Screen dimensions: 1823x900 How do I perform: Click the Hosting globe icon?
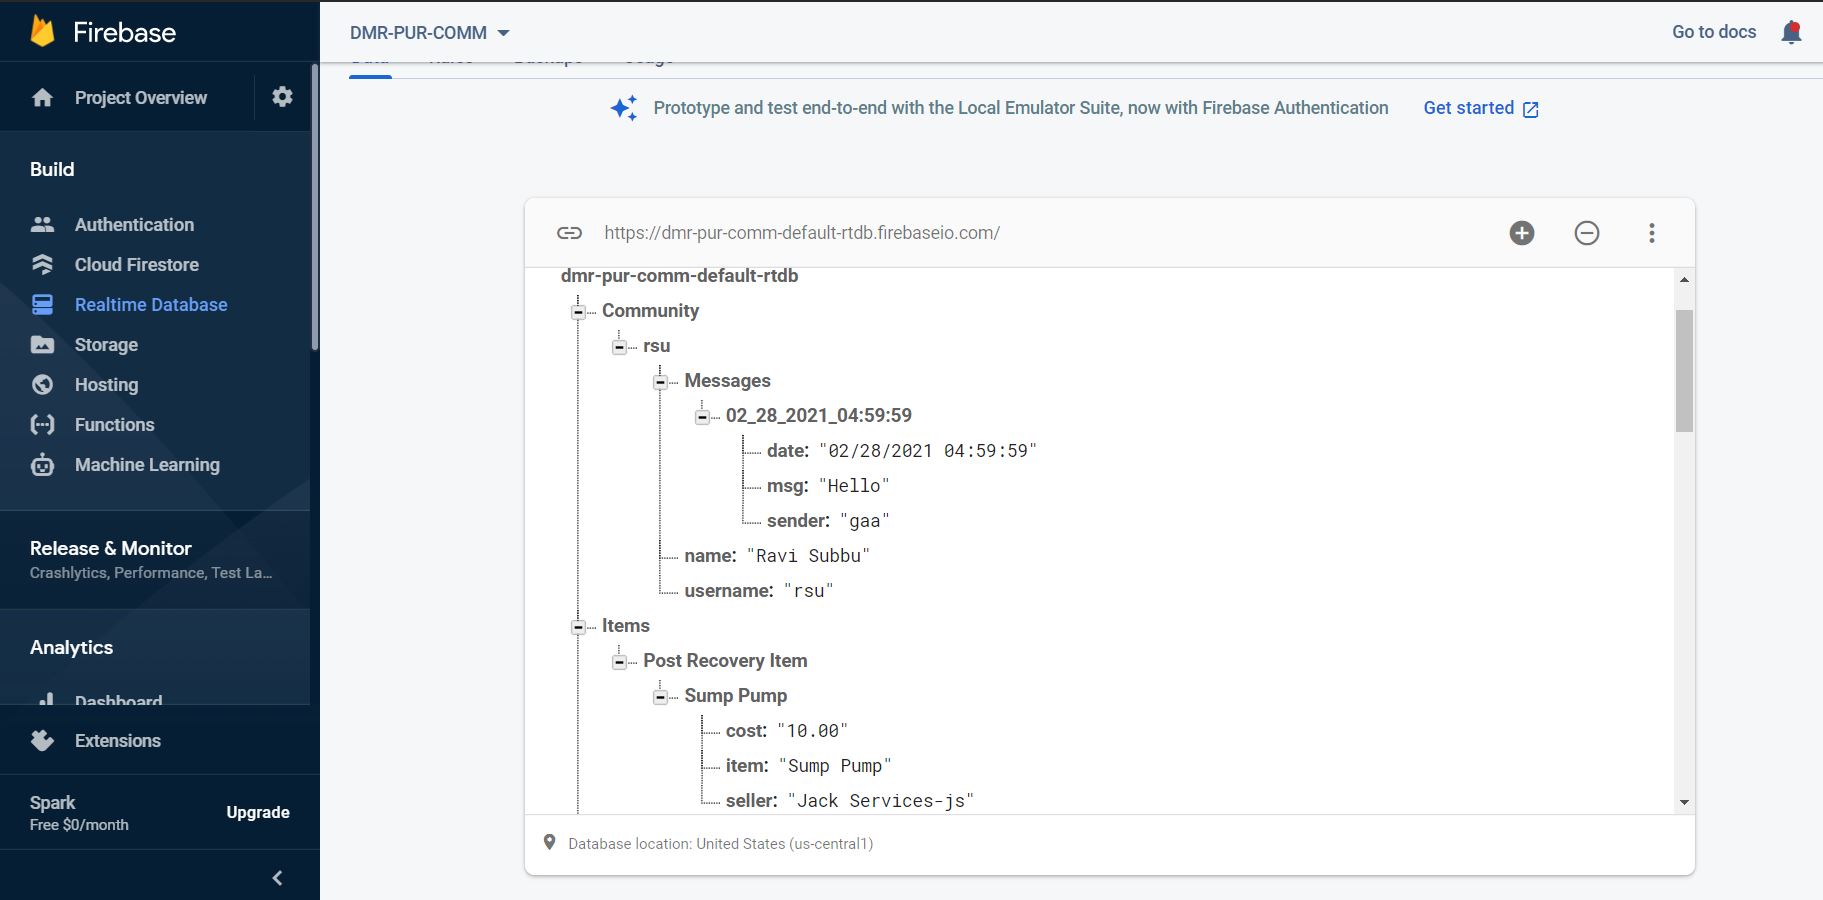click(42, 385)
